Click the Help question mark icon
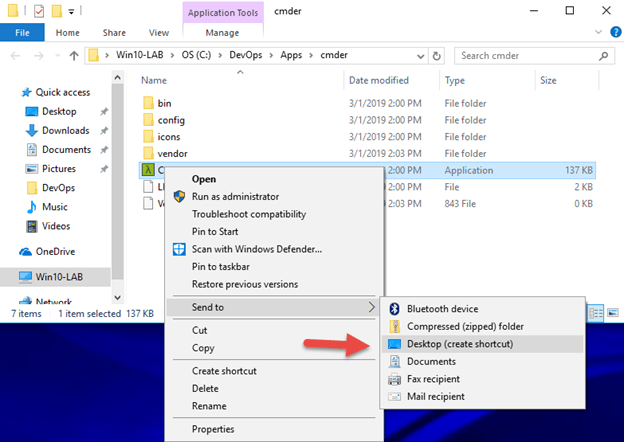The width and height of the screenshot is (624, 442). (616, 32)
